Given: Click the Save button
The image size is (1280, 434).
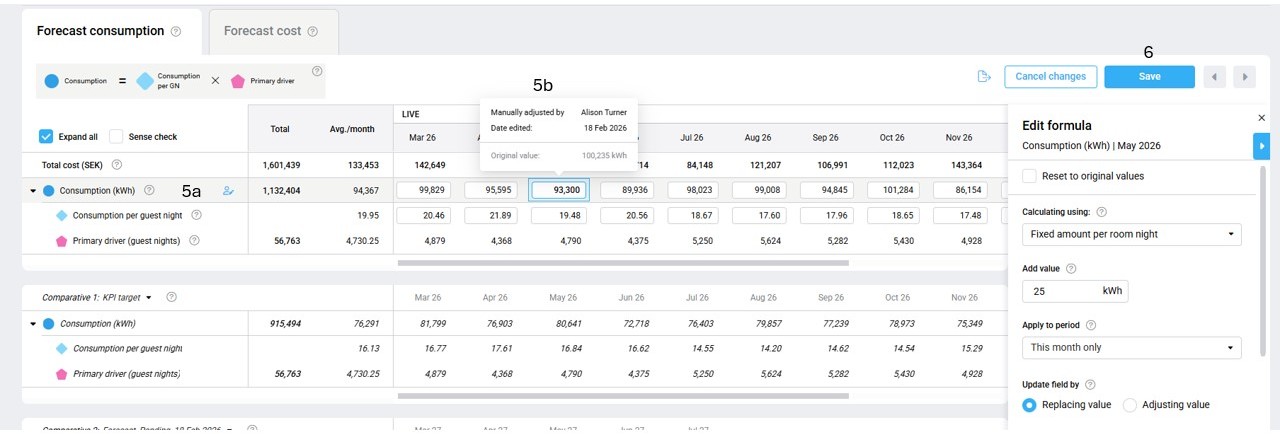Looking at the screenshot, I should point(1149,77).
